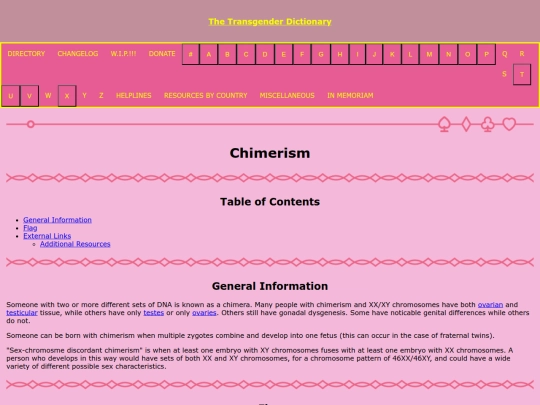The image size is (540, 405).
Task: Select the letter X index
Action: (67, 96)
